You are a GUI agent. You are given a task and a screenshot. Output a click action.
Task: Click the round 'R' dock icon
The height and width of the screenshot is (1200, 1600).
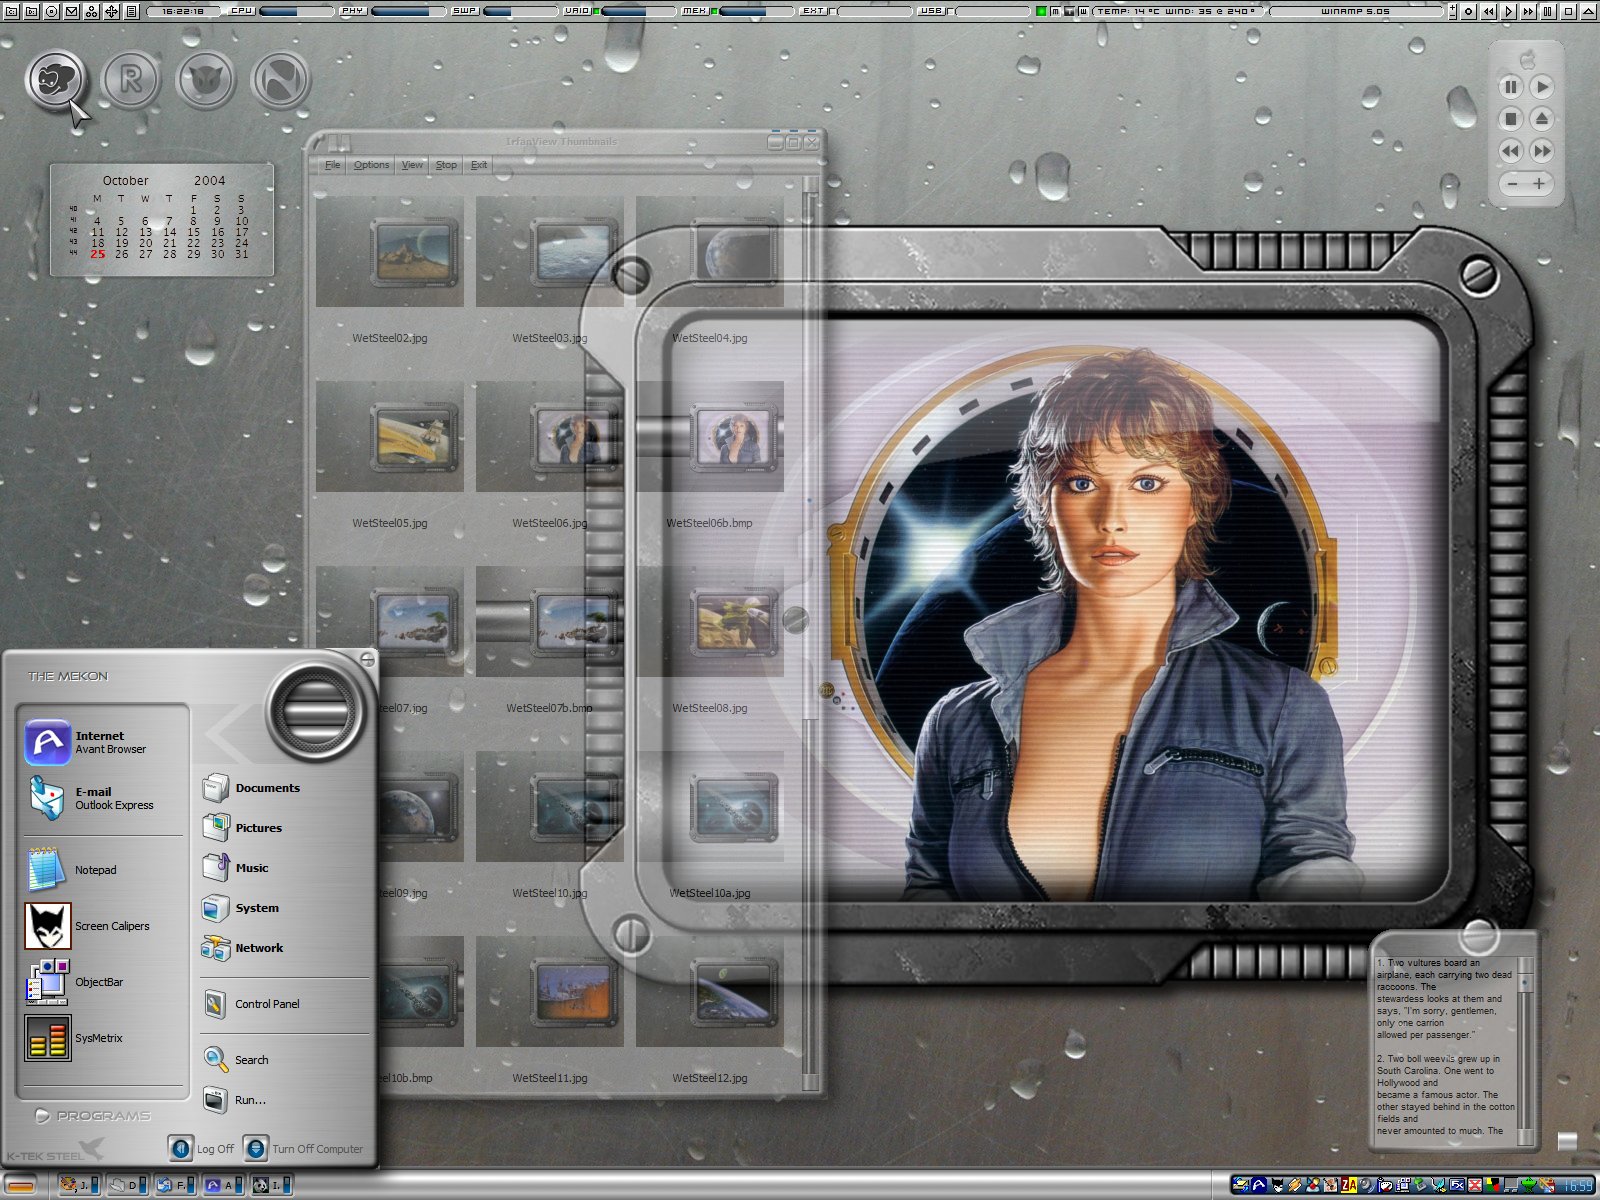(130, 79)
